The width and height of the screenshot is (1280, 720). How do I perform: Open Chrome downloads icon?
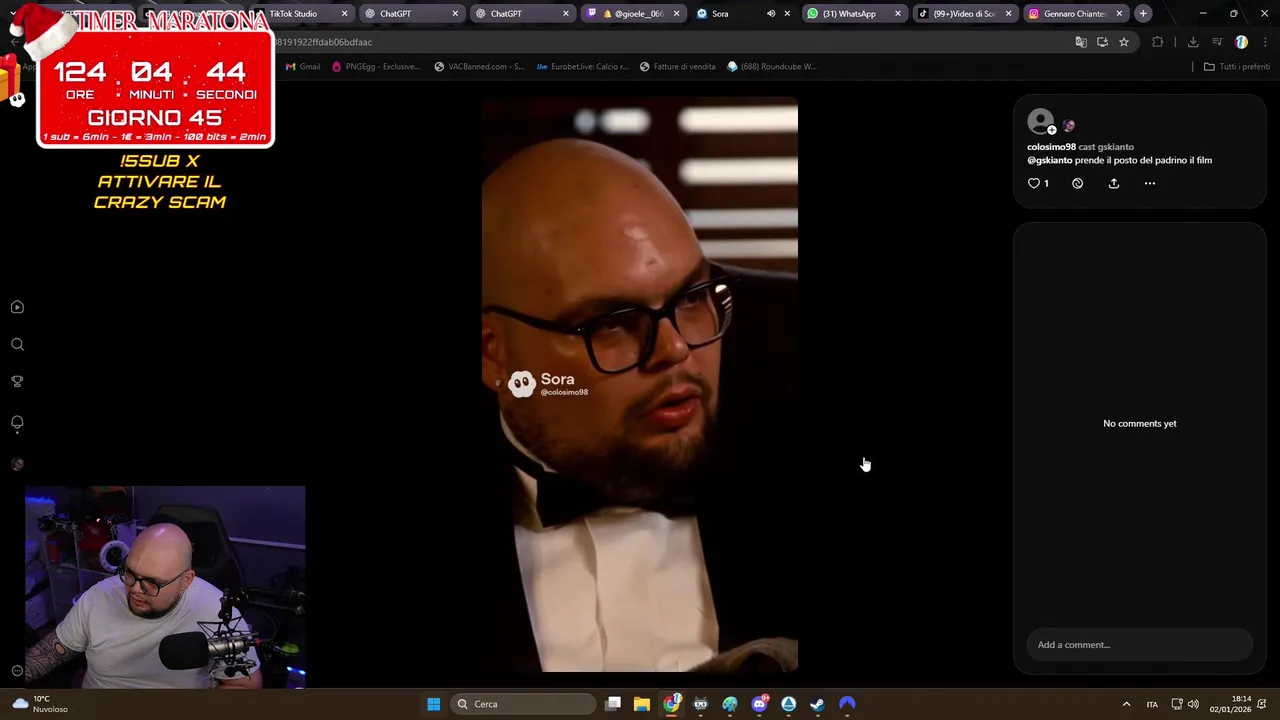coord(1193,42)
